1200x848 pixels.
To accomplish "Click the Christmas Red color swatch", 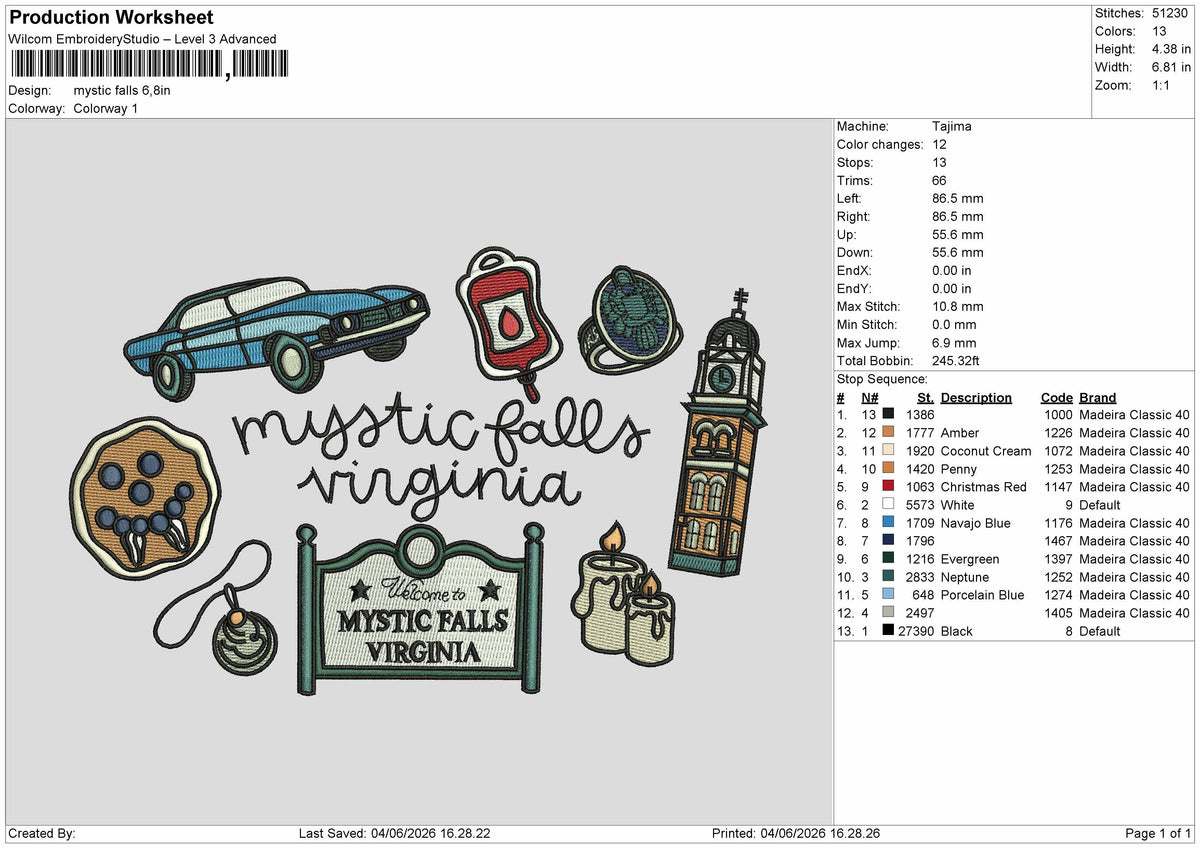I will 888,487.
